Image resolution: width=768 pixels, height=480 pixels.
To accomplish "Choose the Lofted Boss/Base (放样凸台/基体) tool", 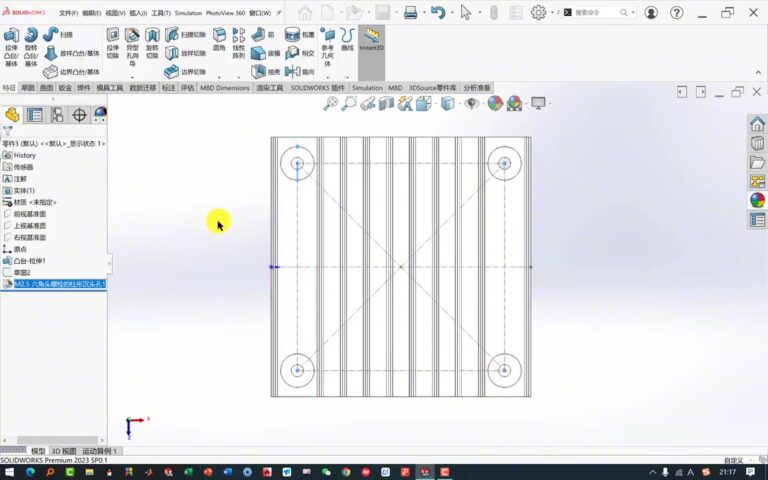I will pyautogui.click(x=72, y=53).
